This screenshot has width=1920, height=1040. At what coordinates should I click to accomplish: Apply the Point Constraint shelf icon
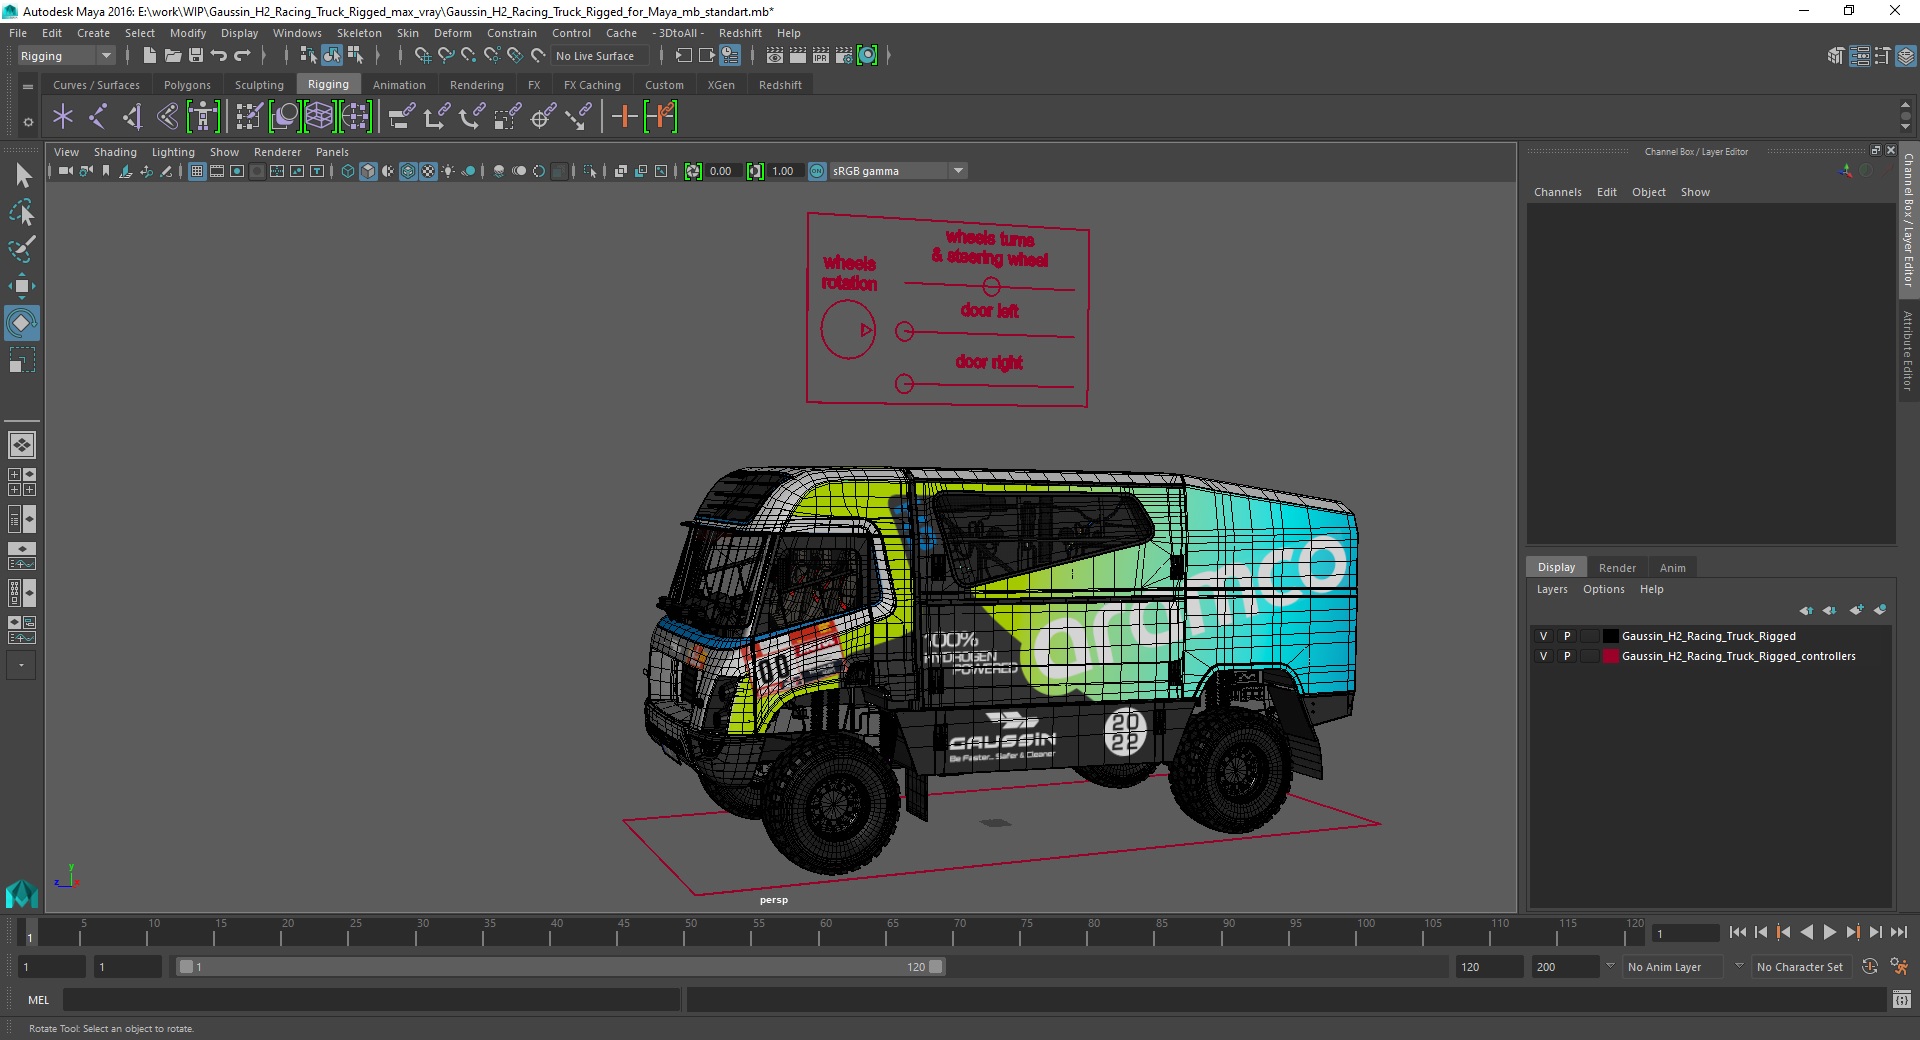click(x=437, y=117)
